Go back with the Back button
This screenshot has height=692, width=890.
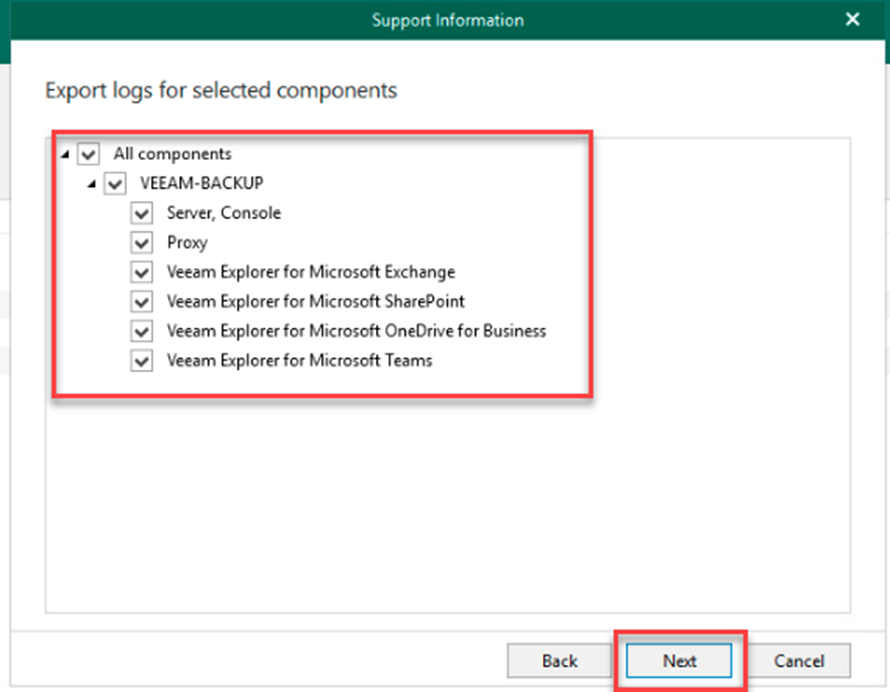tap(559, 661)
